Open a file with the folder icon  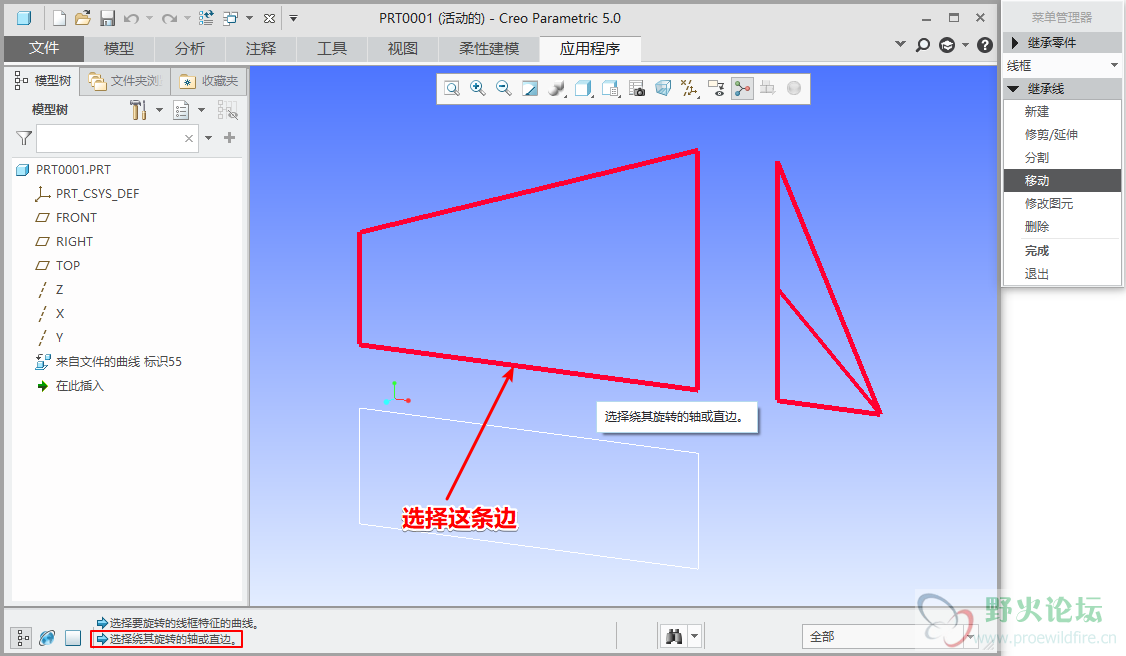[83, 18]
